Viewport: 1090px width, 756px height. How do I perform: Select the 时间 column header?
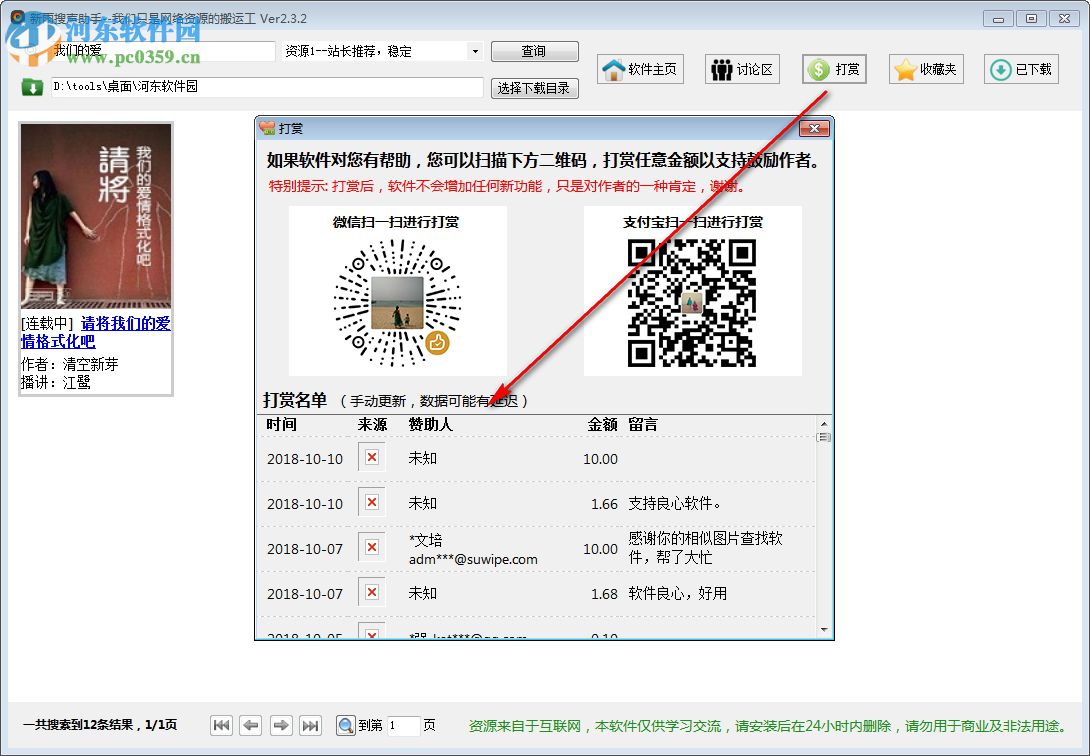coord(282,425)
